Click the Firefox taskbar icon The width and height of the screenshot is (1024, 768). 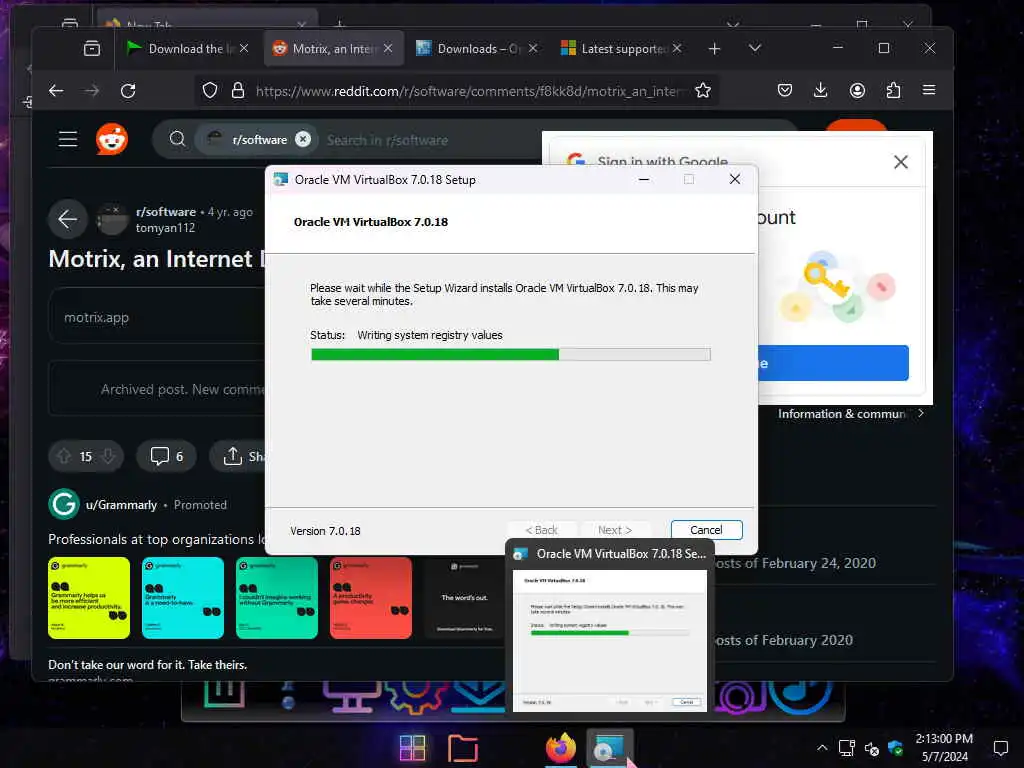[x=561, y=748]
